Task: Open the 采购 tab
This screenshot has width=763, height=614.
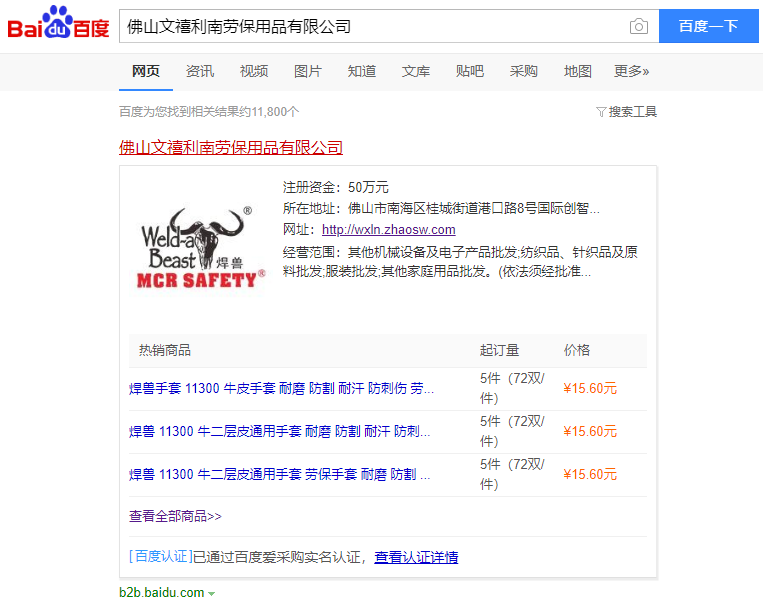Action: tap(524, 72)
